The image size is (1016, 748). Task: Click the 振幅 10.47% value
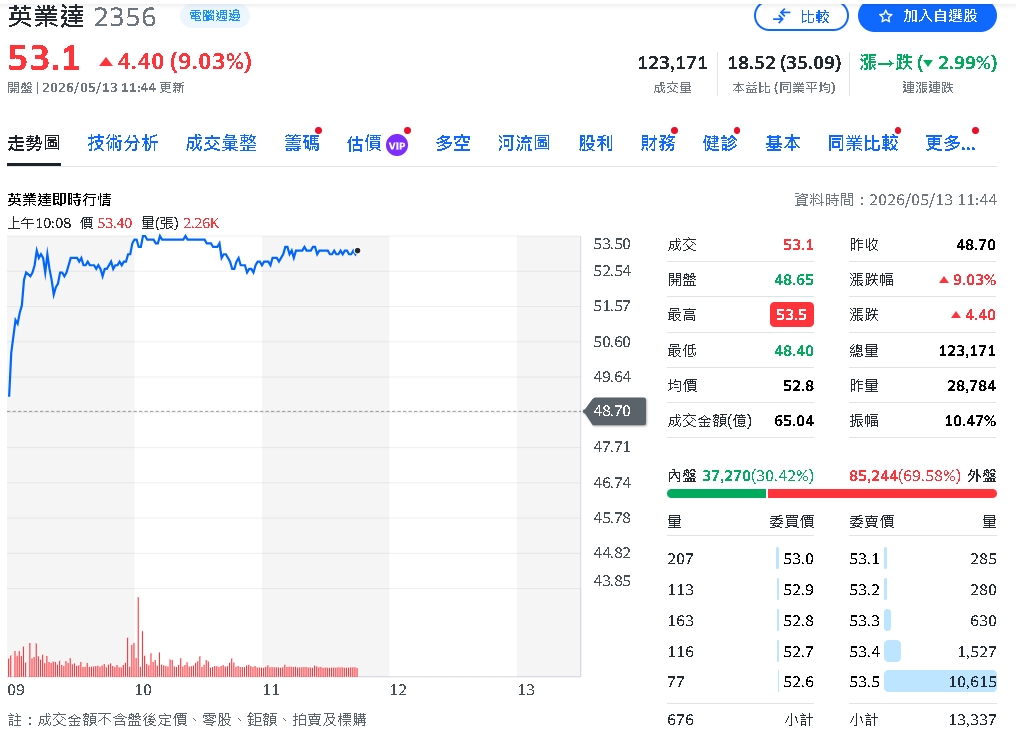970,421
